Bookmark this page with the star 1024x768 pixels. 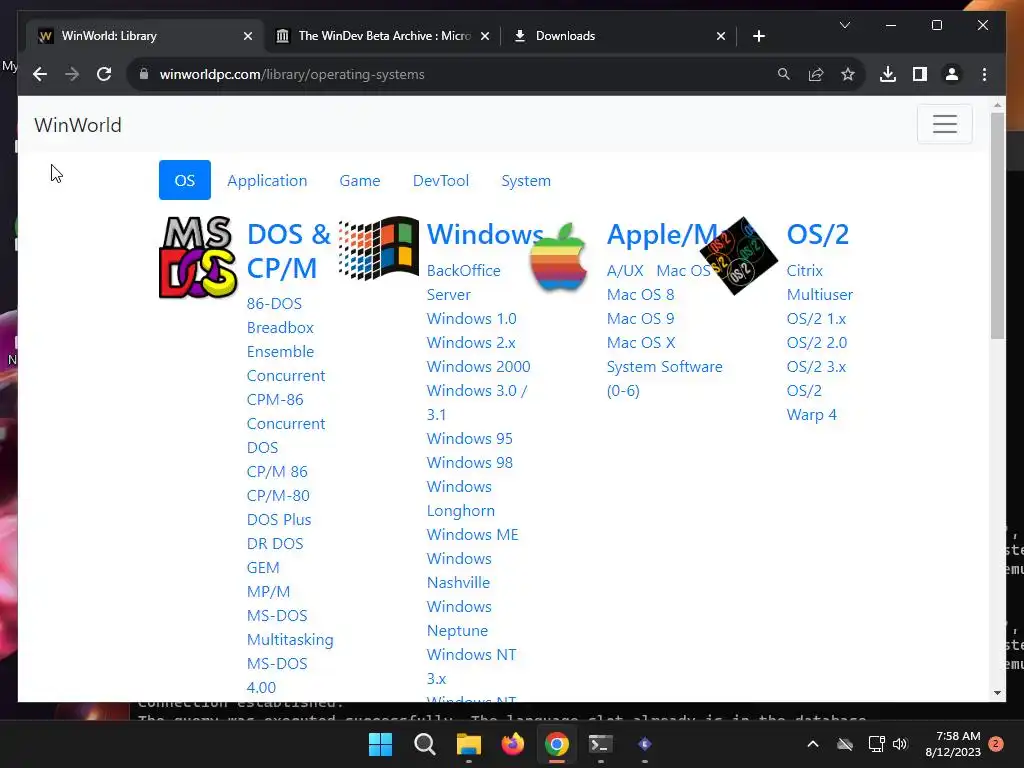(x=848, y=74)
